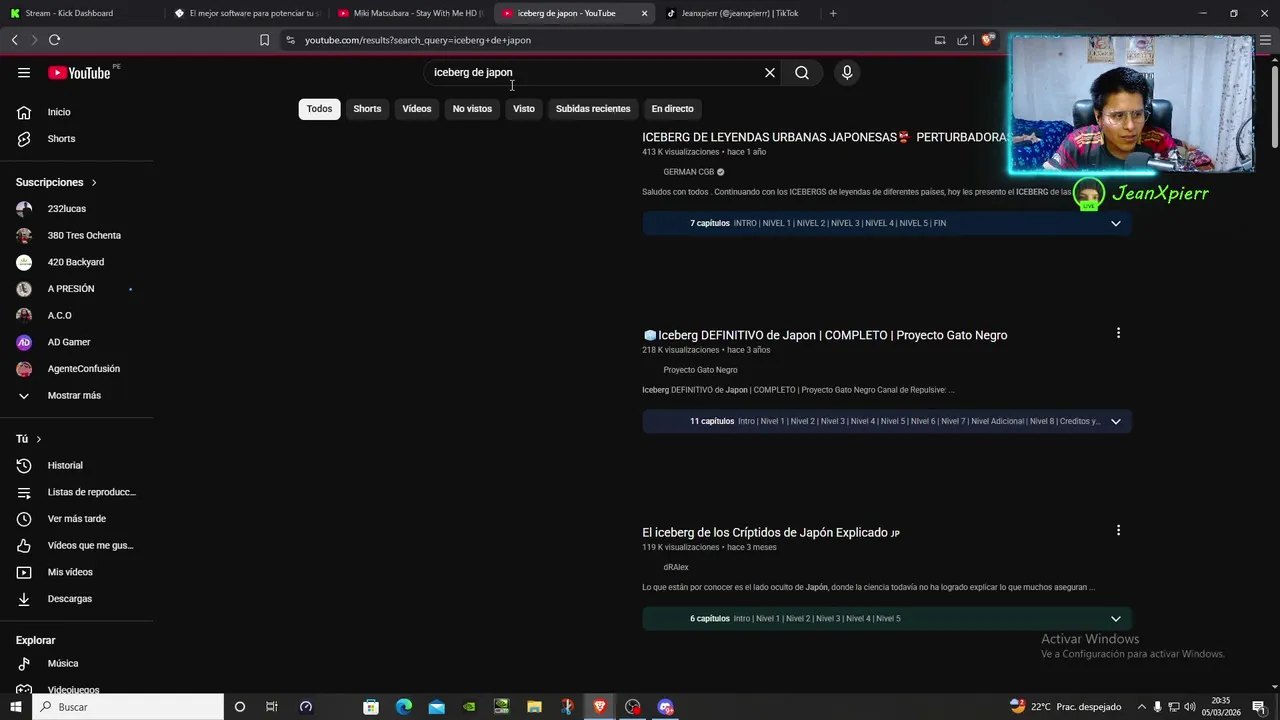Screen dimensions: 1280x720
Task: Expand the 11 capítulos chapter list
Action: (x=1116, y=421)
